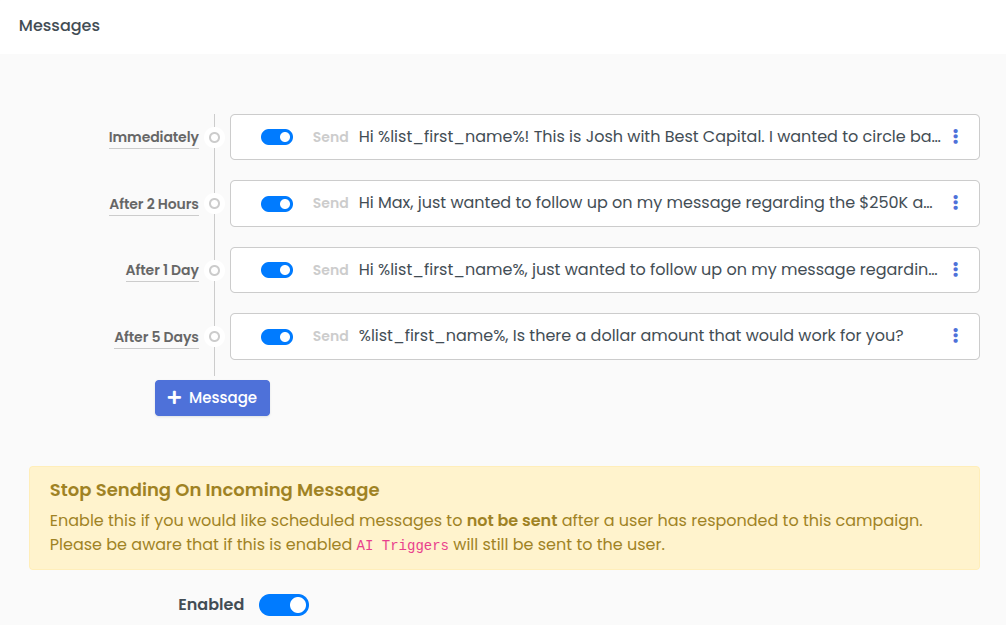Disable the Stop Sending On Incoming Message setting
The width and height of the screenshot is (1006, 625).
[283, 605]
